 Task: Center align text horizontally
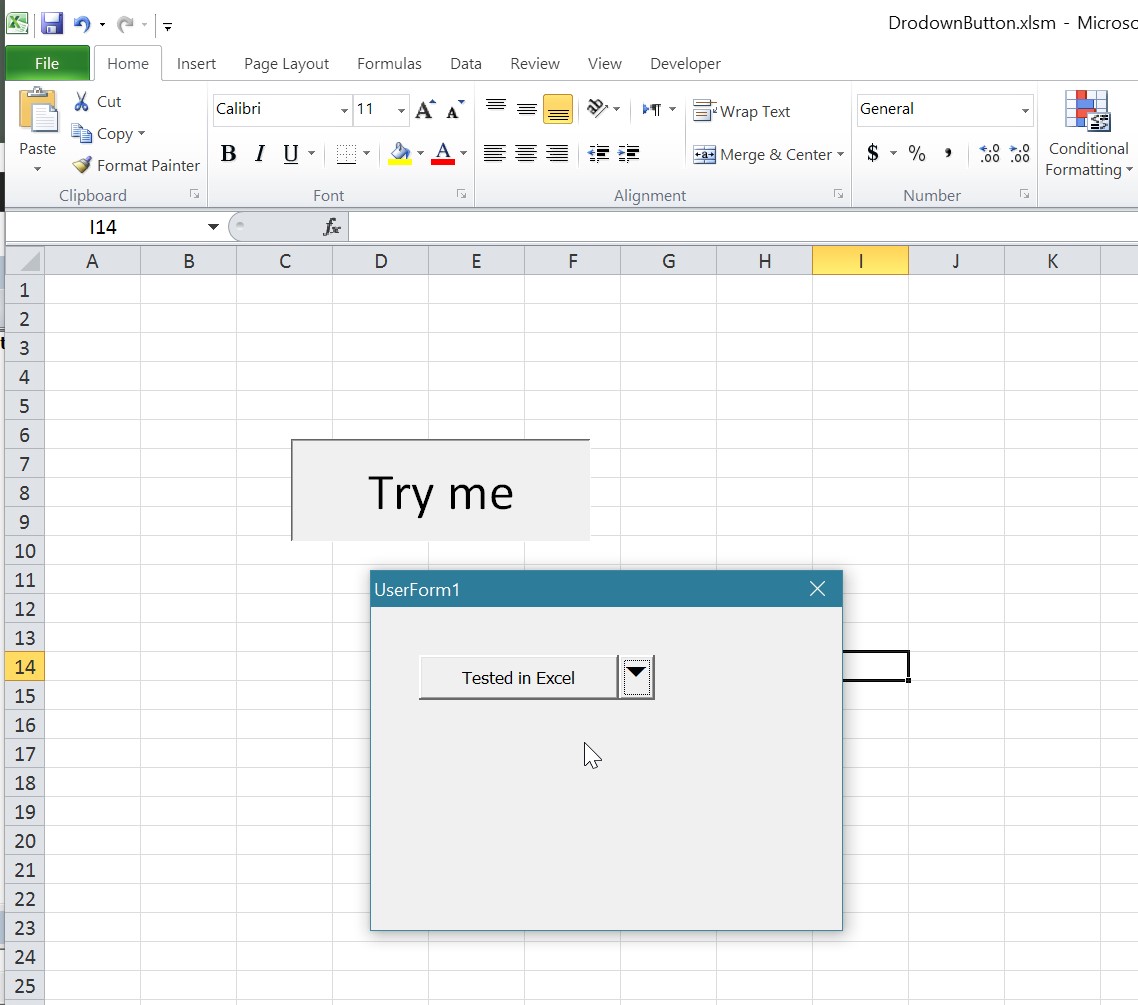tap(526, 154)
